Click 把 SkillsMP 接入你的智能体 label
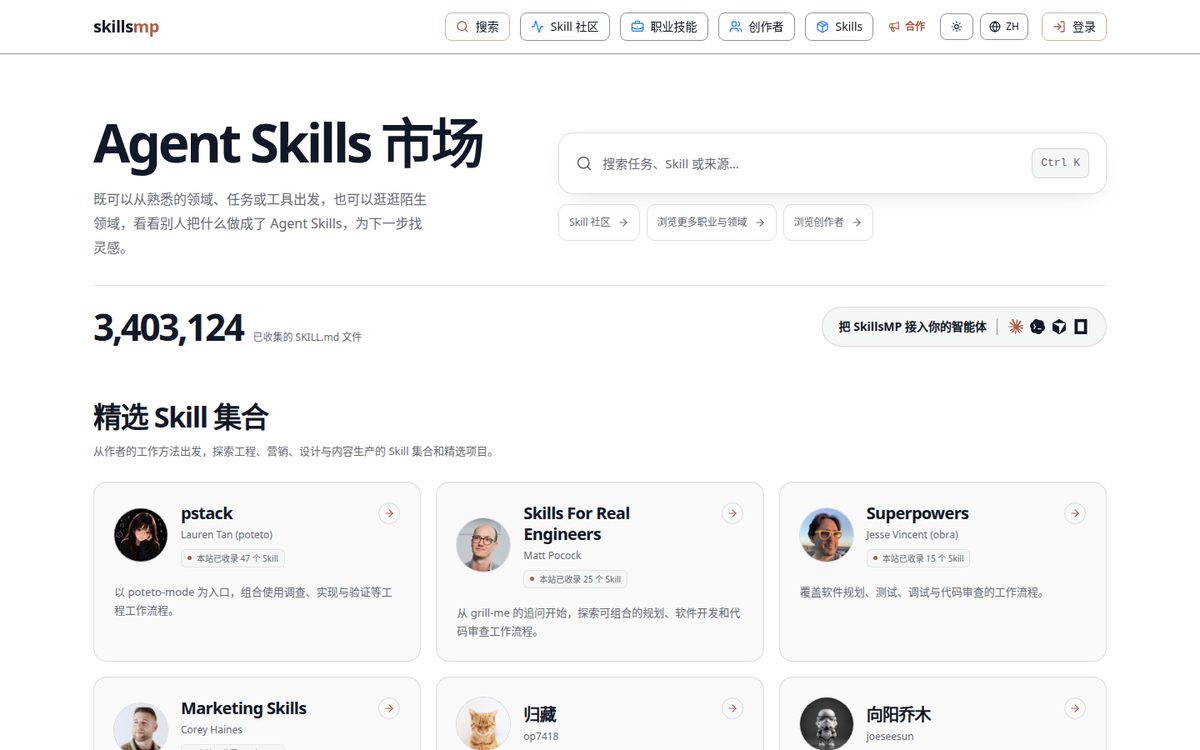The width and height of the screenshot is (1200, 750). (912, 327)
